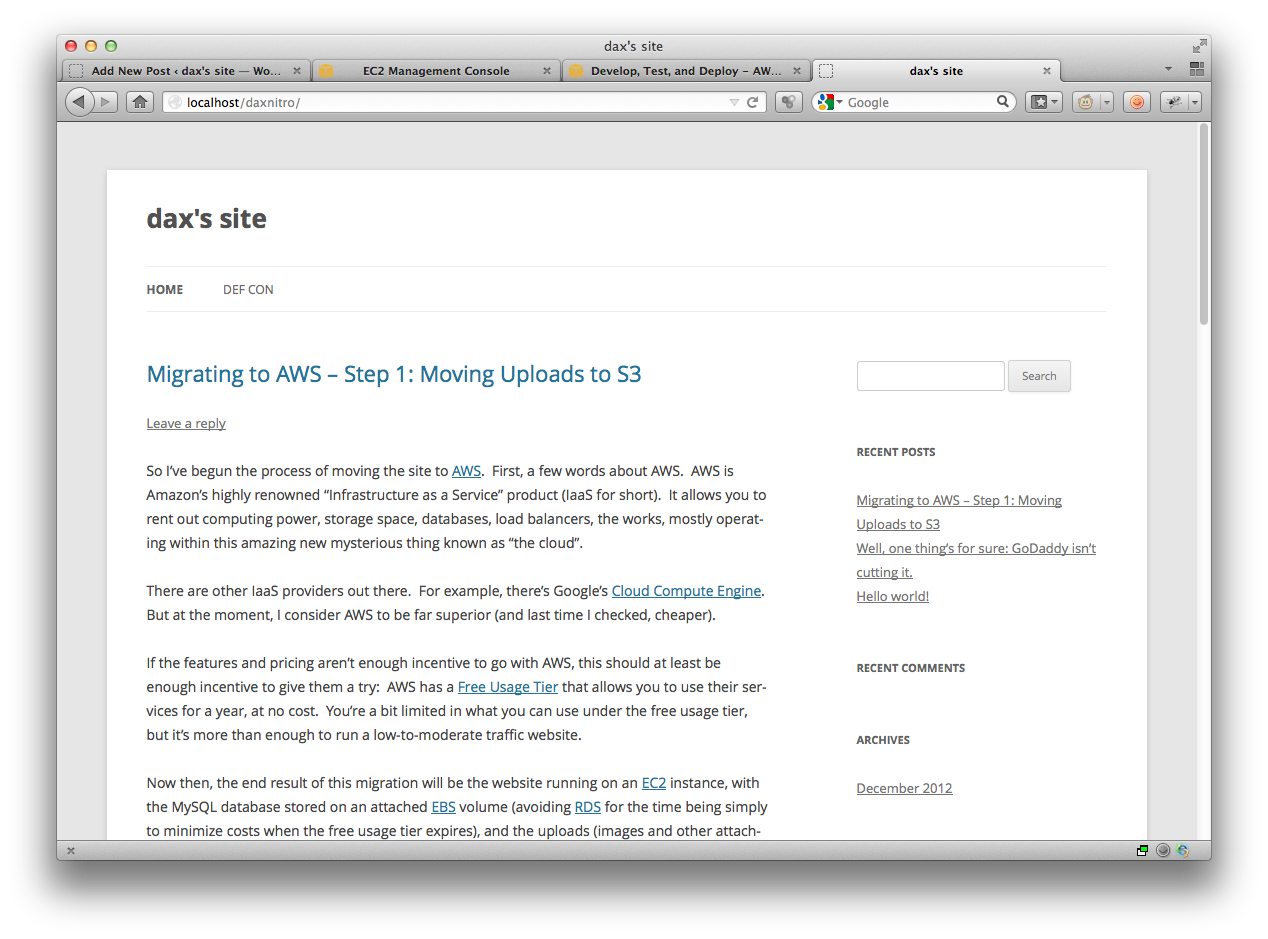Close the Develop, Test, and Deploy tab
This screenshot has height=939, width=1268.
tap(797, 71)
